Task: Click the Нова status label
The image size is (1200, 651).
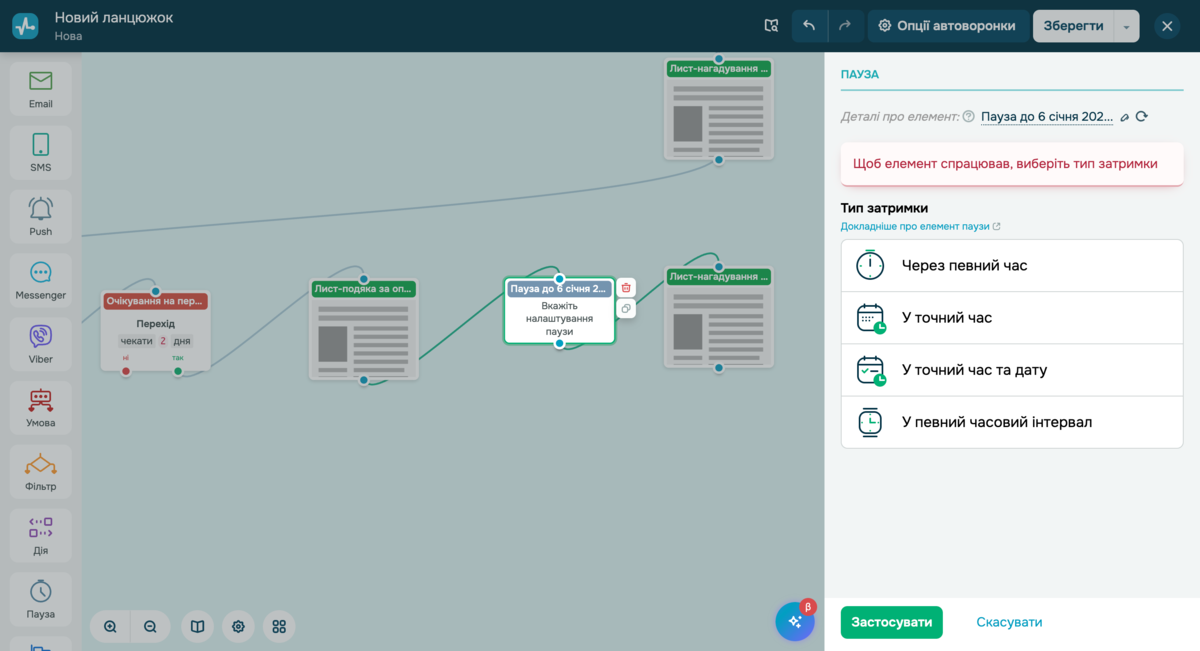Action: [69, 37]
